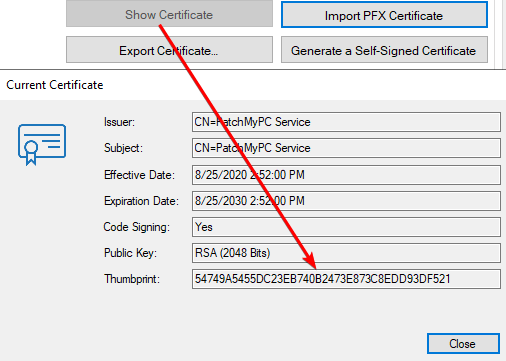506x361 pixels.
Task: Click the Show Certificate button
Action: 169,14
